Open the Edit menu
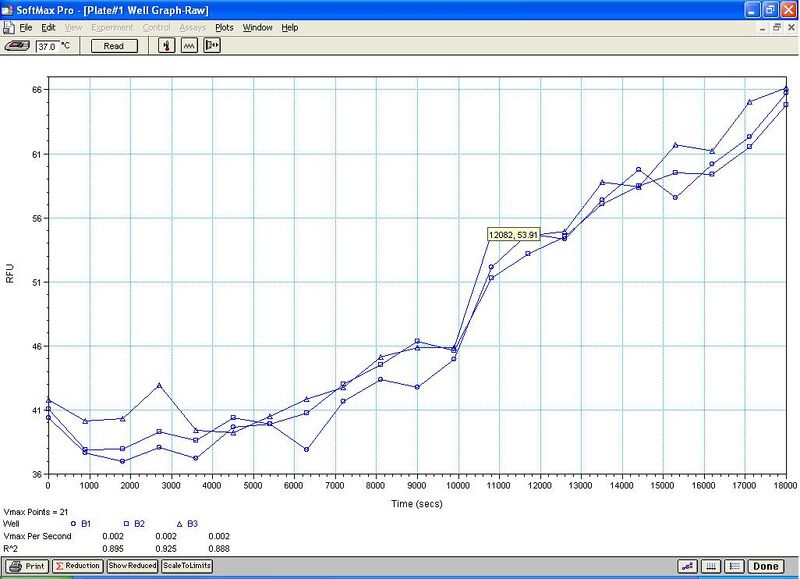Screen dimensions: 800x579 pyautogui.click(x=48, y=27)
